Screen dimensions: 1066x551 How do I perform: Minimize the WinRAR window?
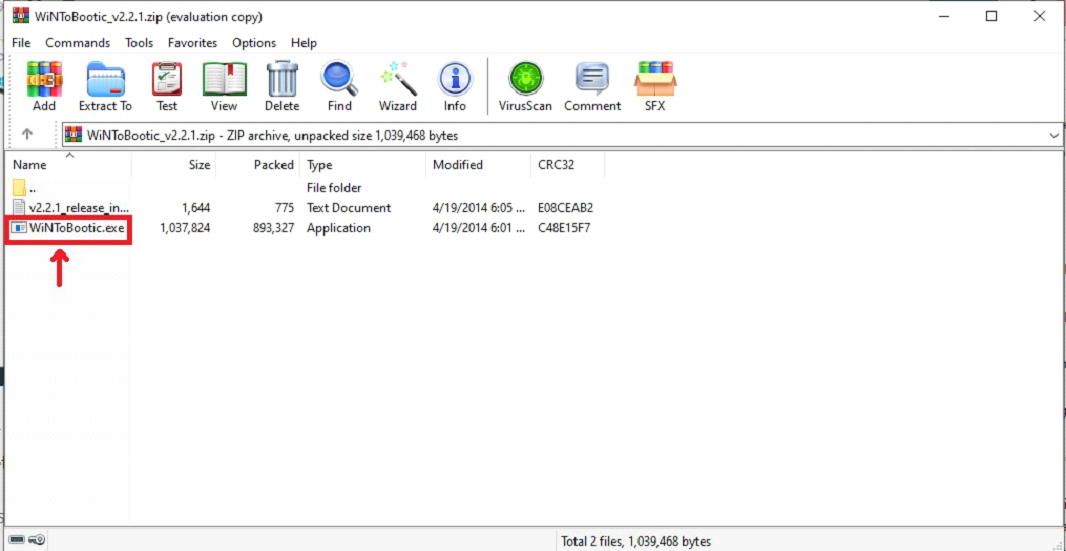[x=944, y=16]
